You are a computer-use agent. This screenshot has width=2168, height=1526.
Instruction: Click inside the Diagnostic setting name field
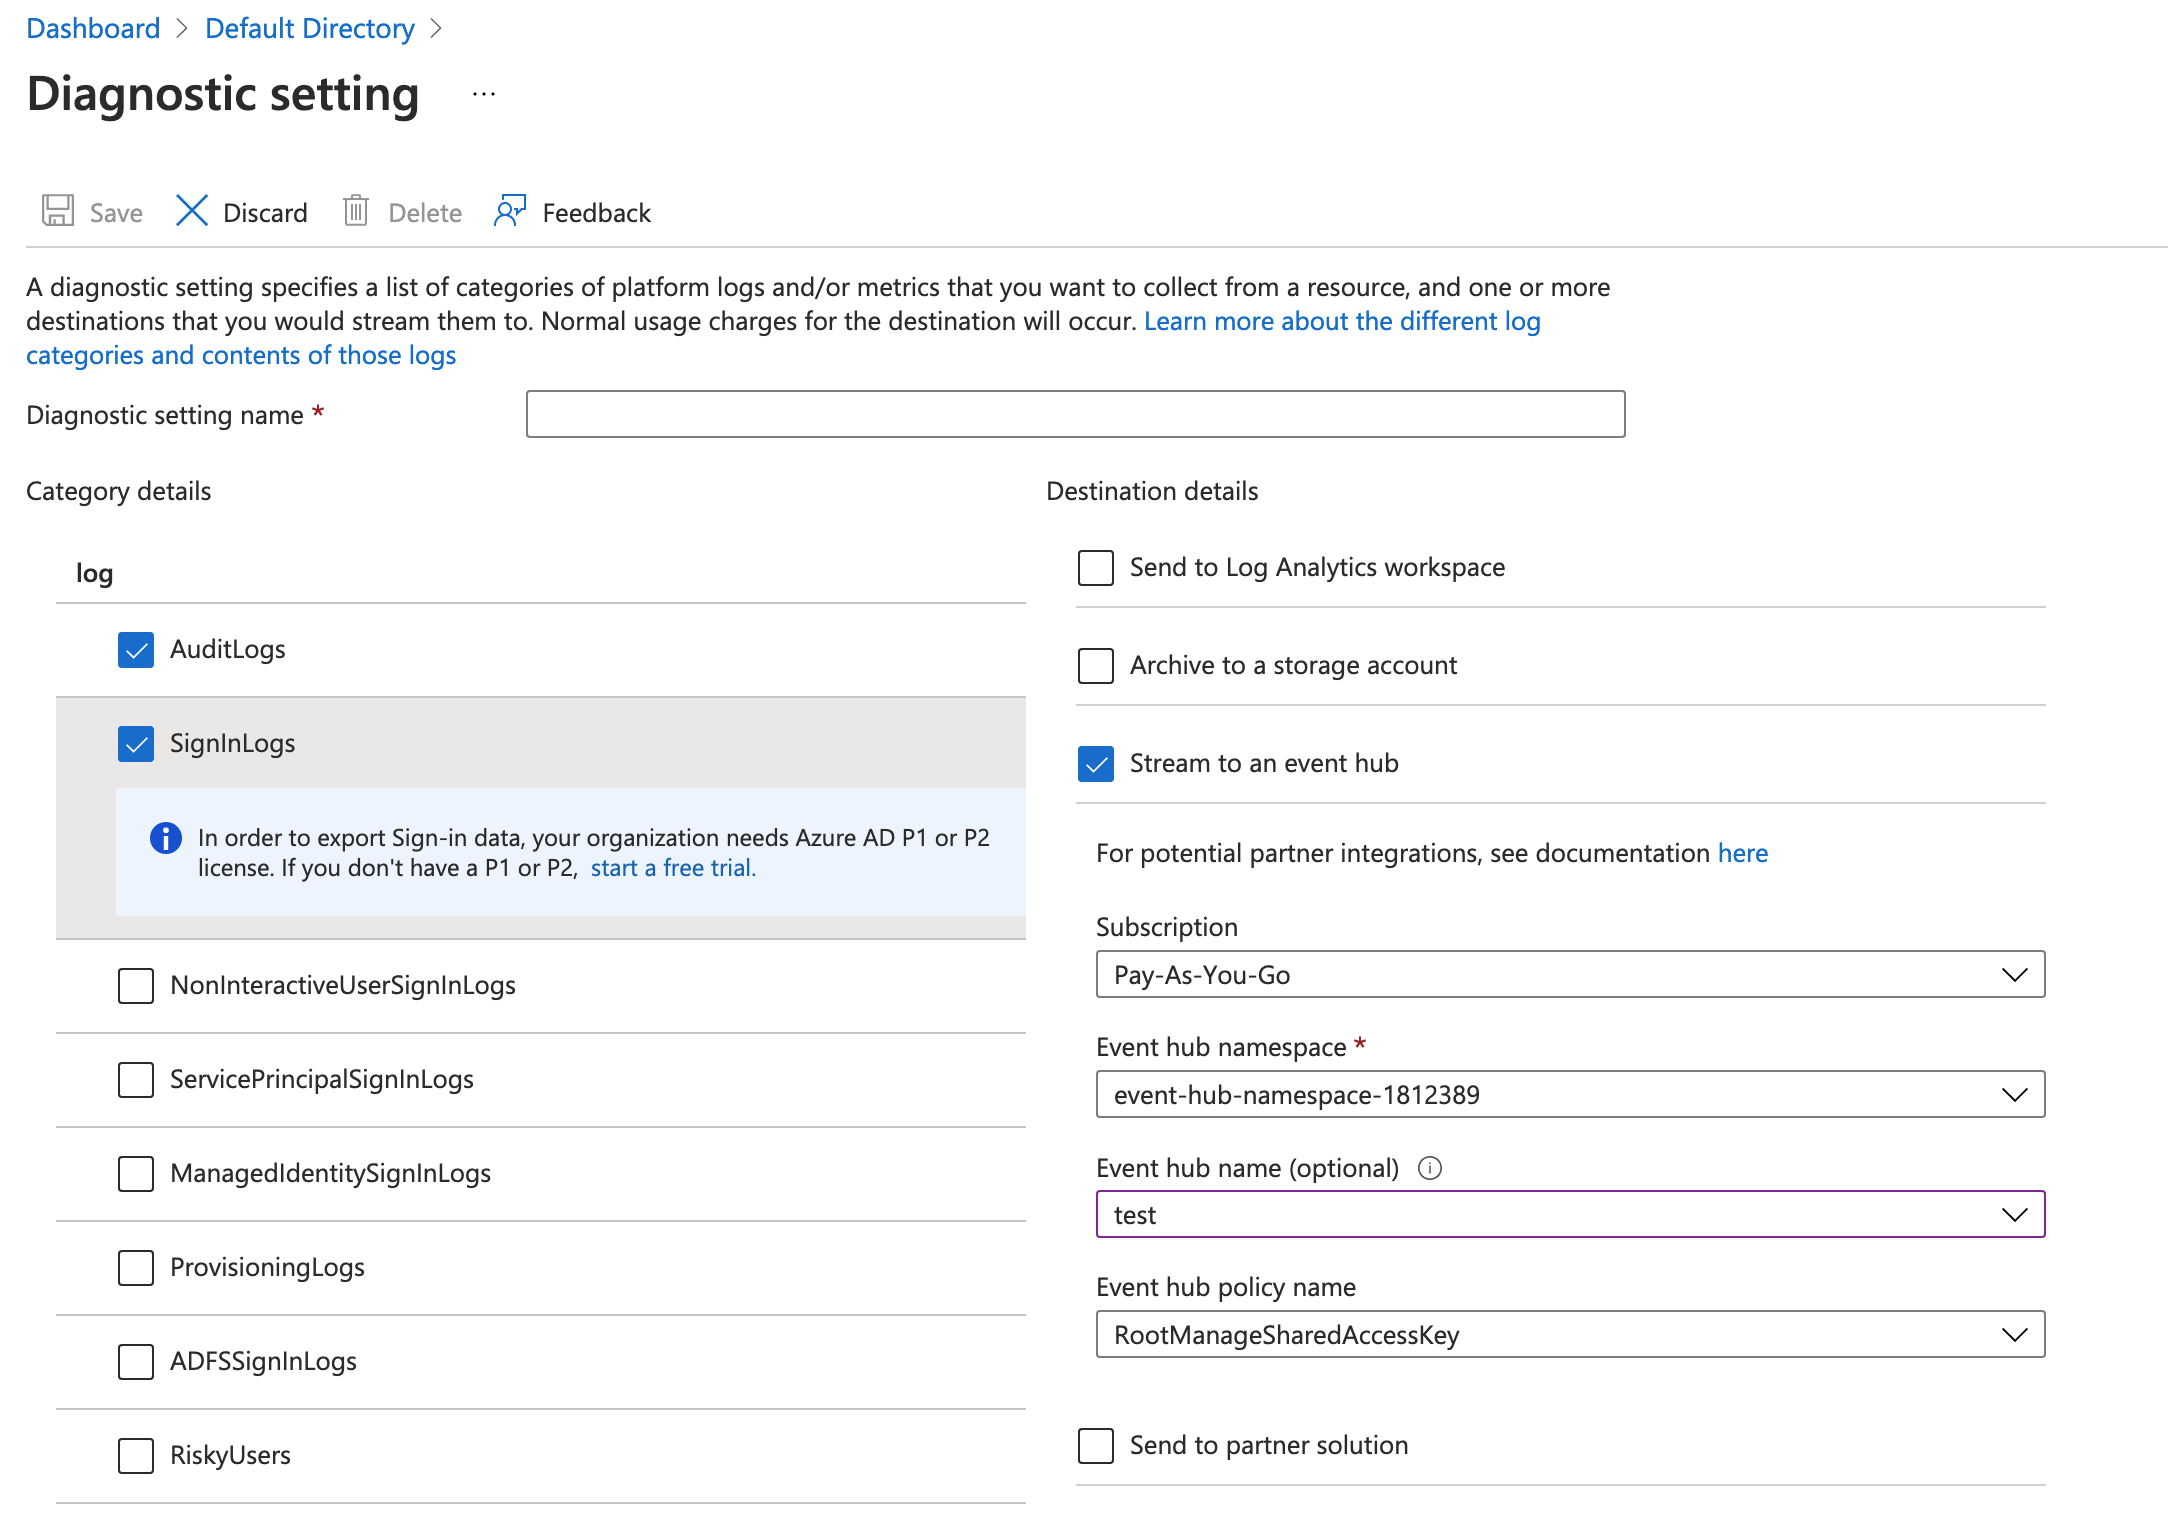pyautogui.click(x=1073, y=413)
